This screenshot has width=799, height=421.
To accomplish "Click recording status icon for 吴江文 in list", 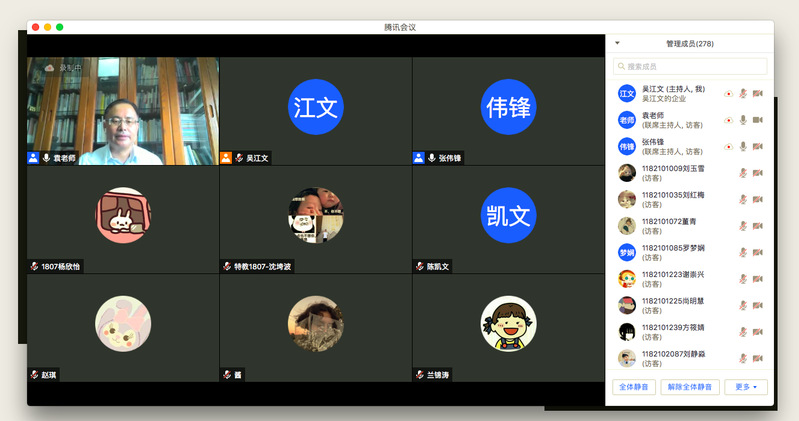I will (x=728, y=94).
